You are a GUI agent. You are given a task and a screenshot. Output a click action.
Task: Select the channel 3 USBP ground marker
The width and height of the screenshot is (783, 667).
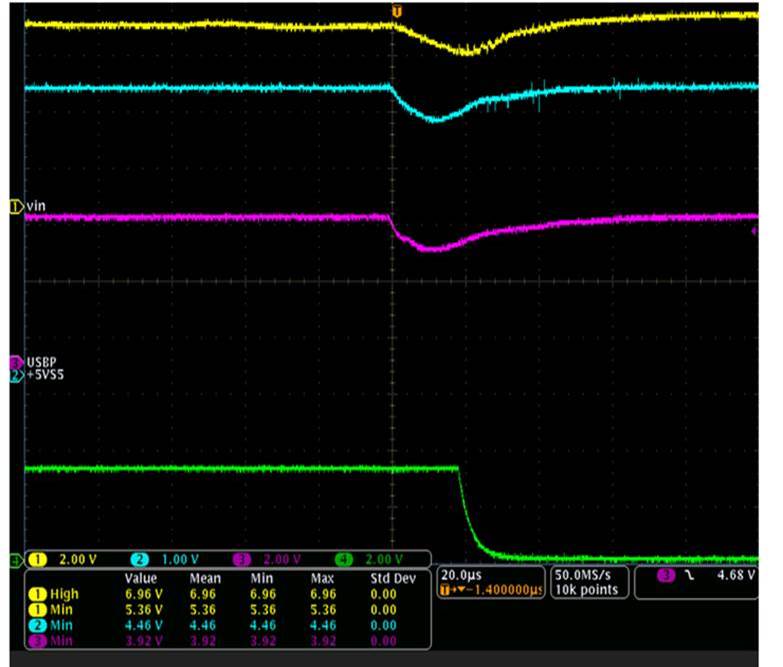click(x=16, y=362)
